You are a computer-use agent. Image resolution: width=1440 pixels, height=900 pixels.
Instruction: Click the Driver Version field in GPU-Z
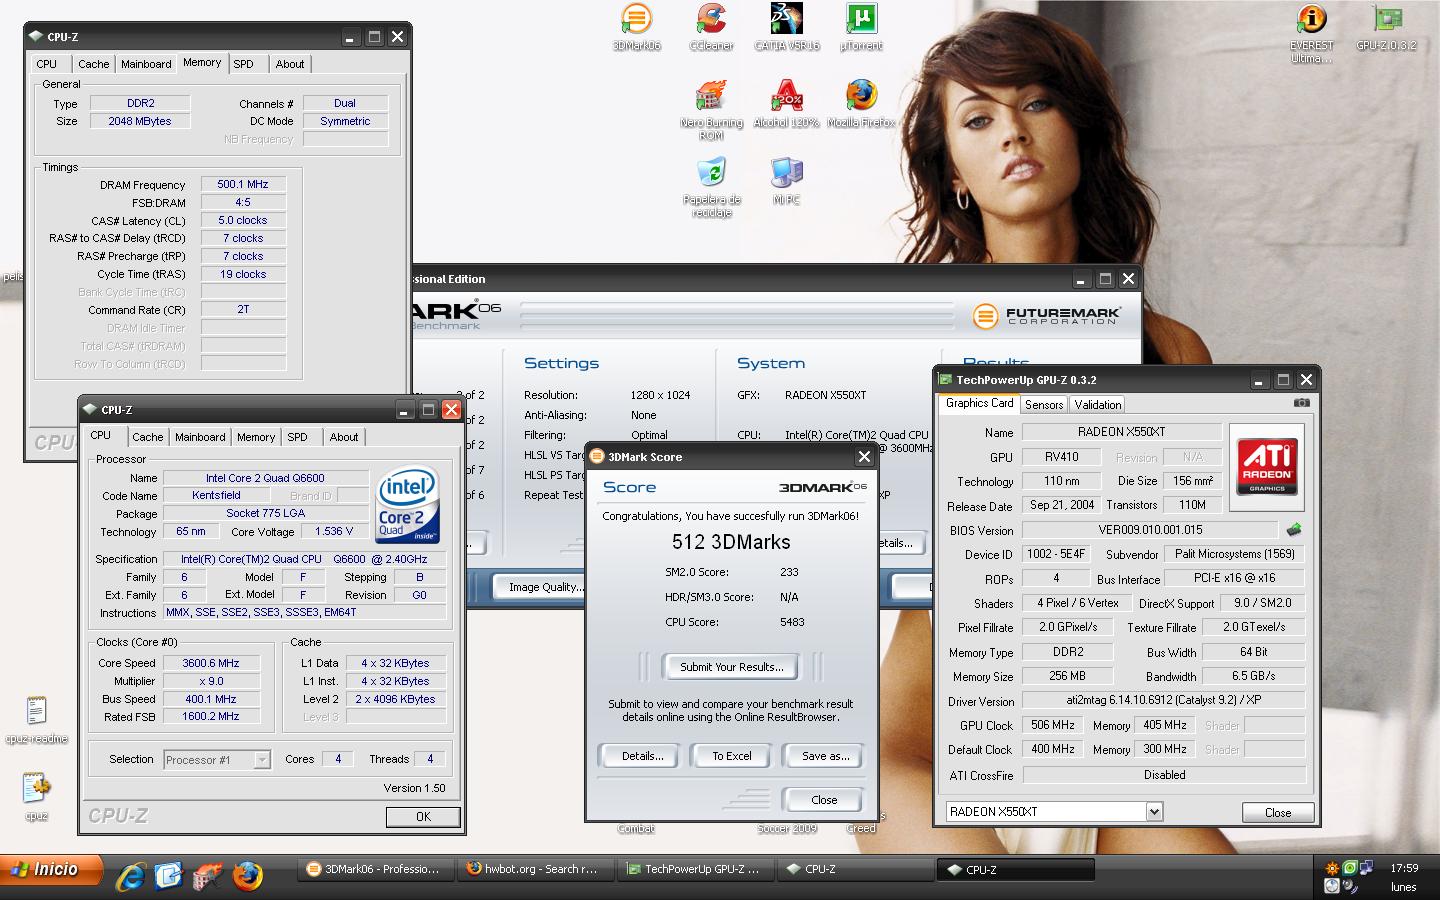click(1164, 700)
